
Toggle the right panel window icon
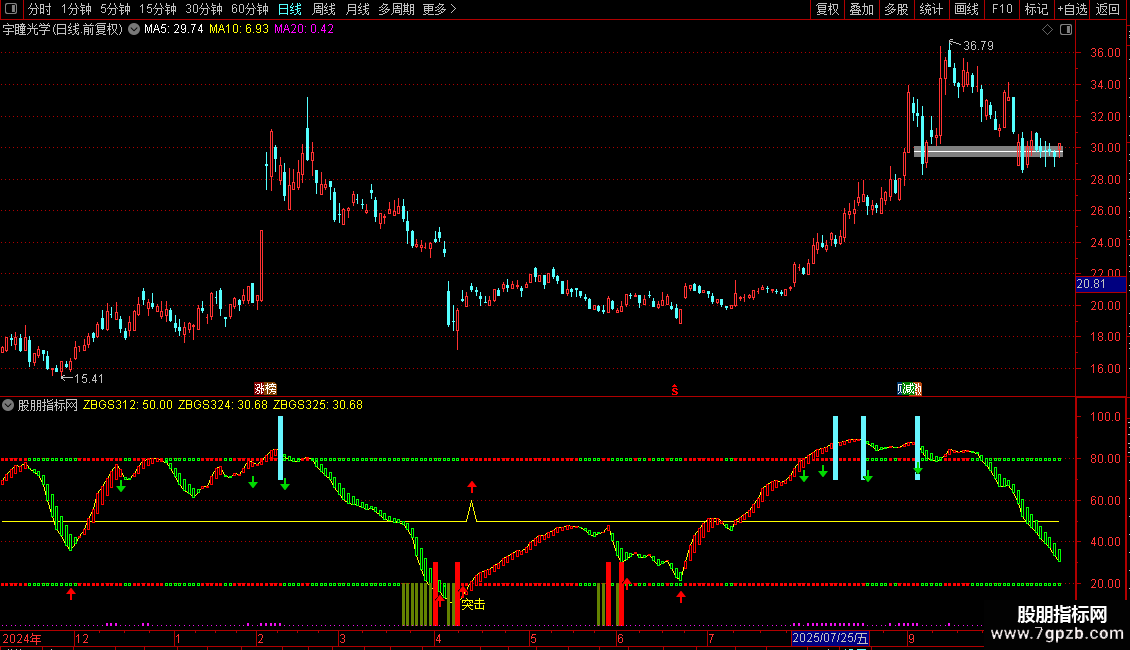click(x=1066, y=30)
